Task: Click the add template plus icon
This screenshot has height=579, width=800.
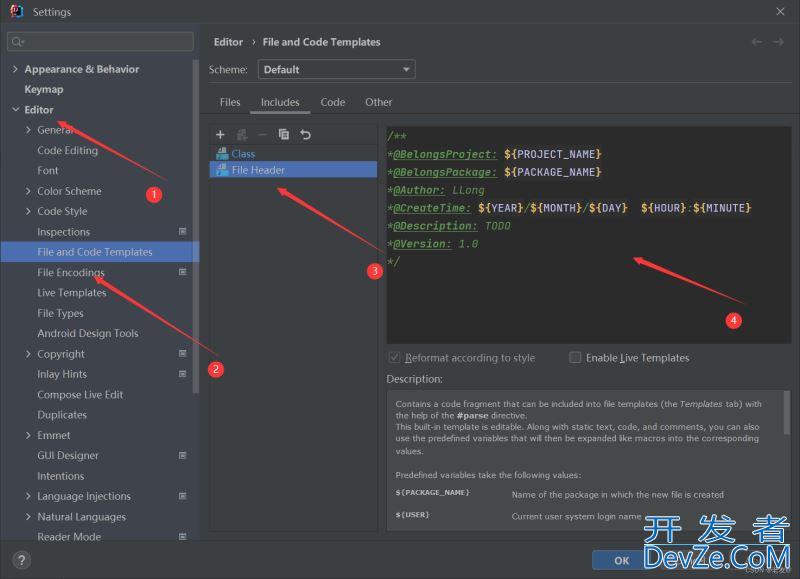Action: pyautogui.click(x=220, y=135)
